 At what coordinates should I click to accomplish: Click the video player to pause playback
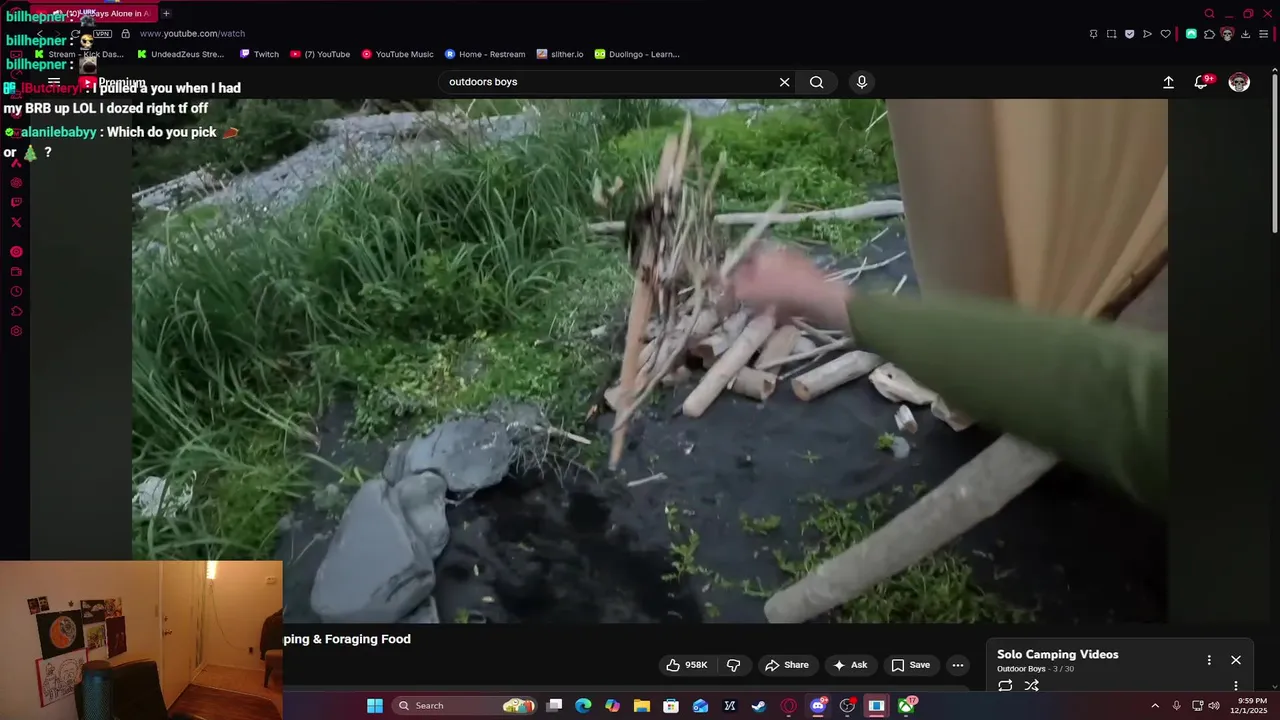(x=650, y=360)
